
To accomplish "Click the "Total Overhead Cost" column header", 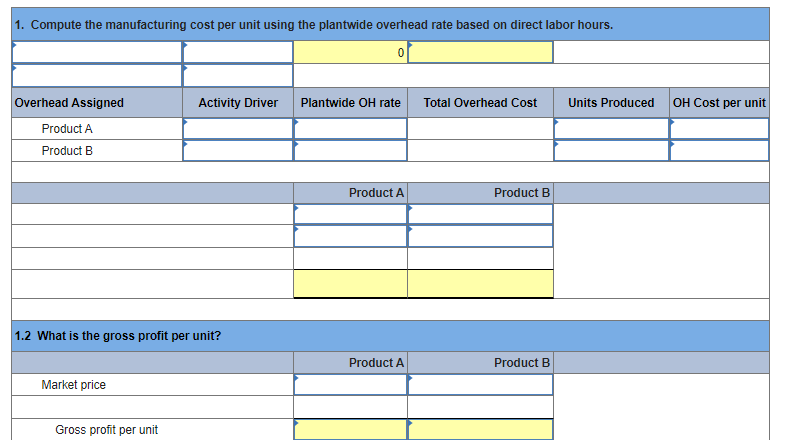I will [481, 103].
